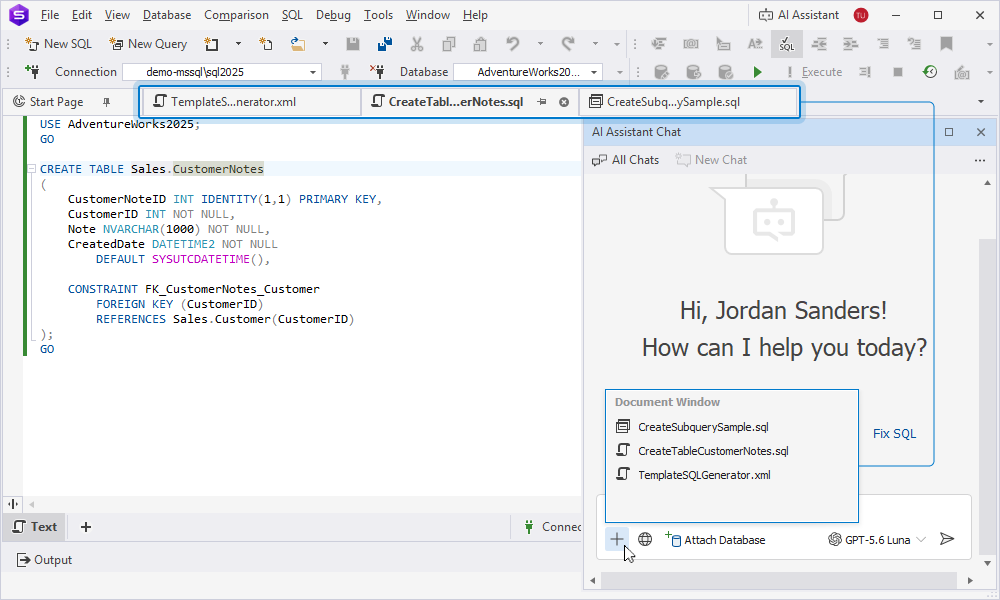Viewport: 1000px width, 600px height.
Task: Open the Database dropdown AdventureWorks20...
Action: pyautogui.click(x=528, y=72)
